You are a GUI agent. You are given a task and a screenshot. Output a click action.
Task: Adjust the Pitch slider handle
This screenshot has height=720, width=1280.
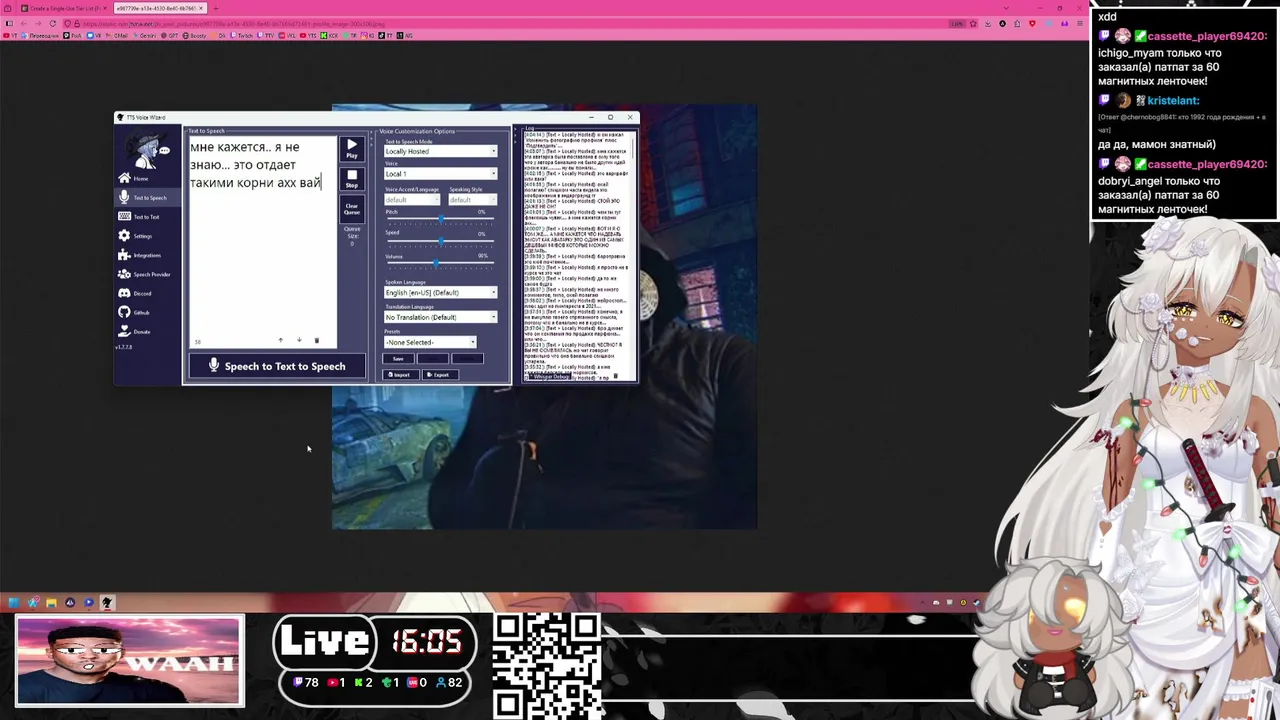coord(441,220)
